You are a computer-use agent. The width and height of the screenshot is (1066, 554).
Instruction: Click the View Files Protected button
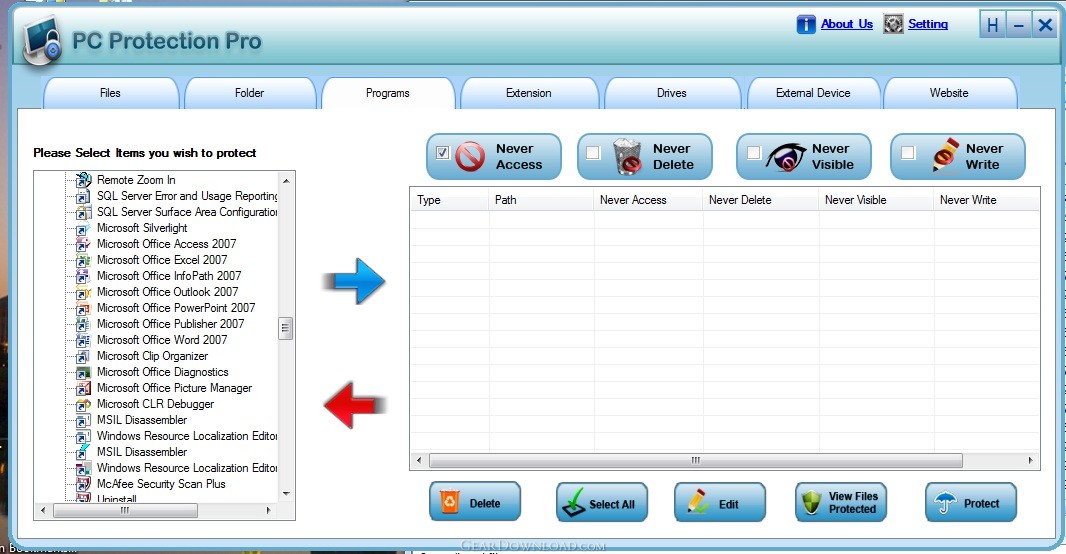coord(841,502)
